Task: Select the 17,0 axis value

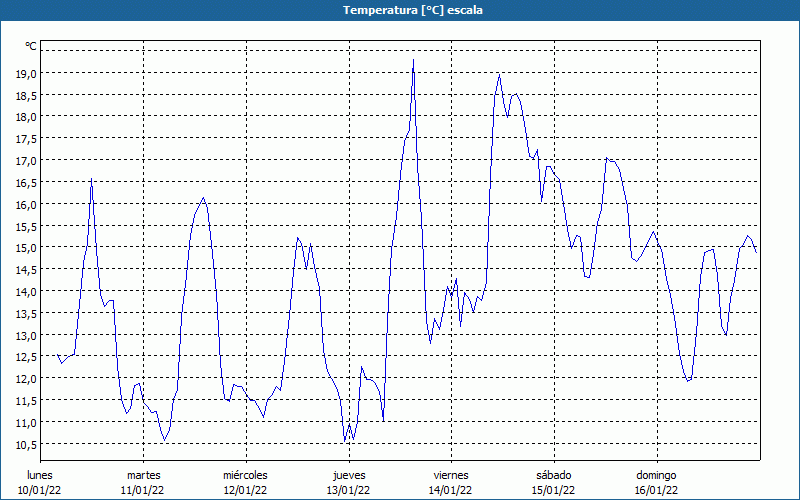Action: (x=27, y=161)
